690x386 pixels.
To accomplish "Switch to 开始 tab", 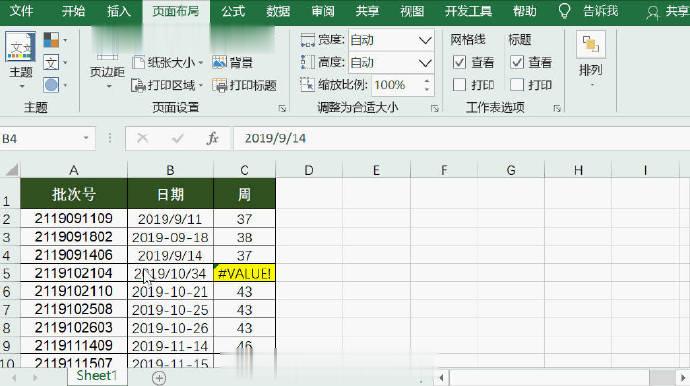I will pyautogui.click(x=73, y=11).
